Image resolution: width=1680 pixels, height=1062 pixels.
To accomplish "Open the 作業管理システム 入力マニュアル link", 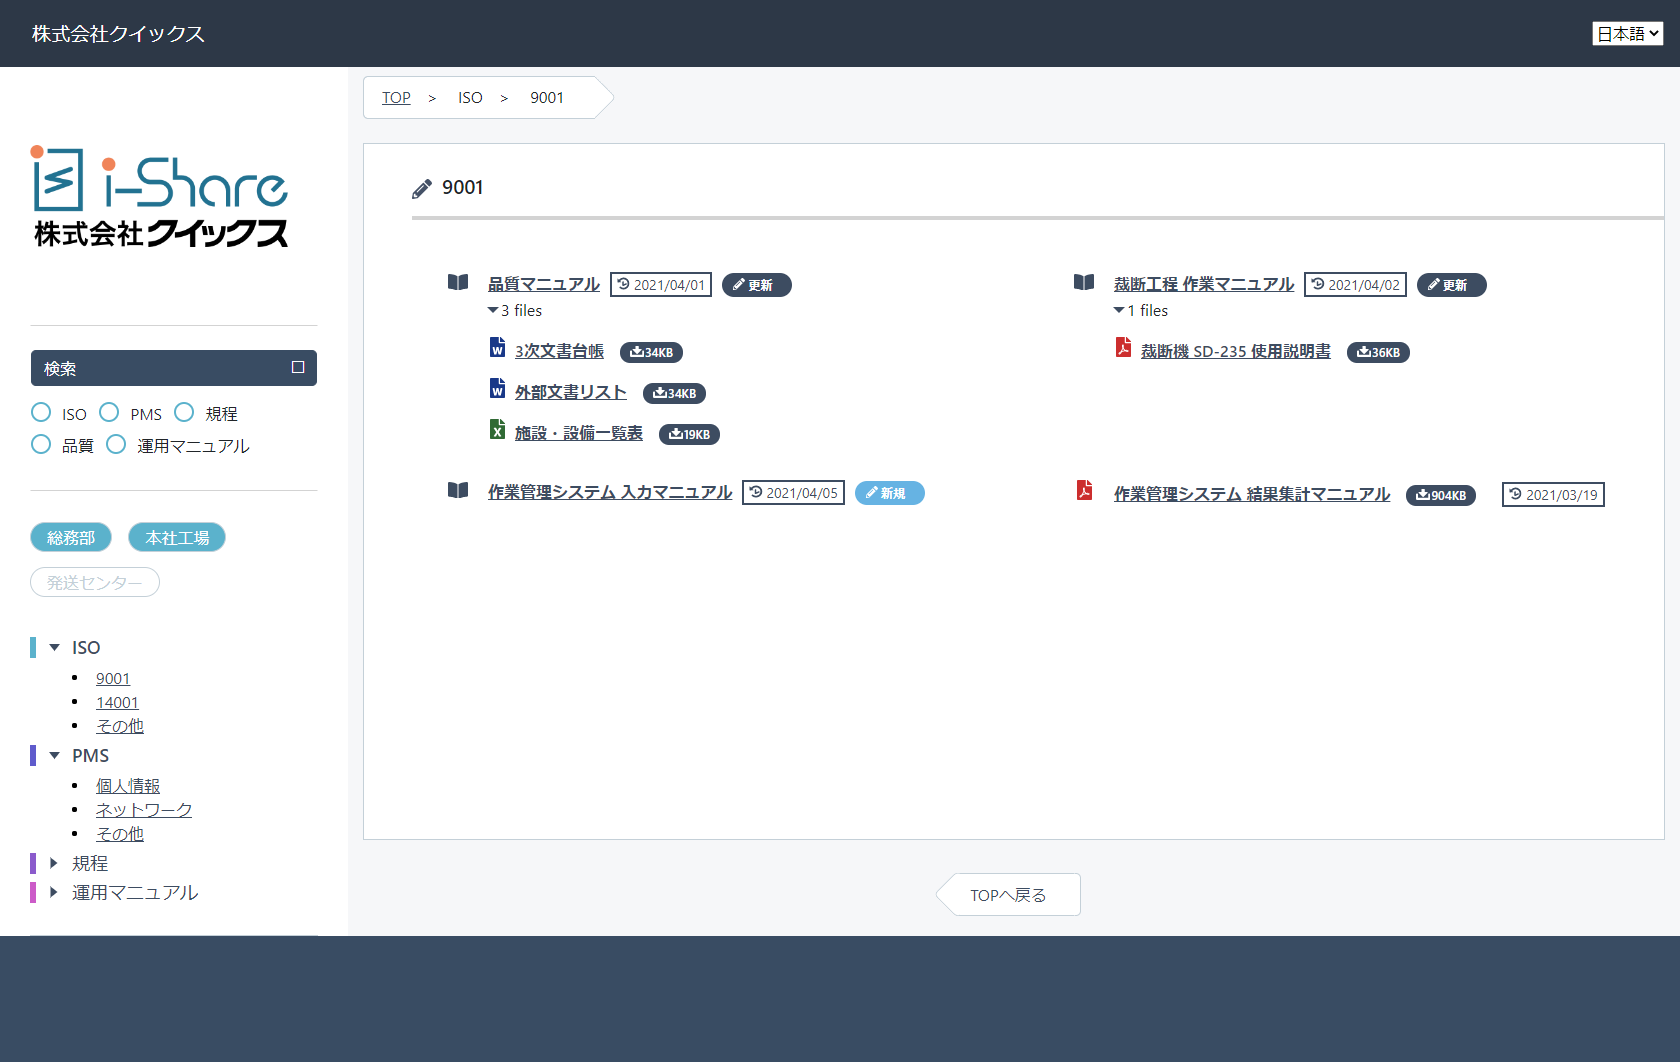I will coord(609,492).
